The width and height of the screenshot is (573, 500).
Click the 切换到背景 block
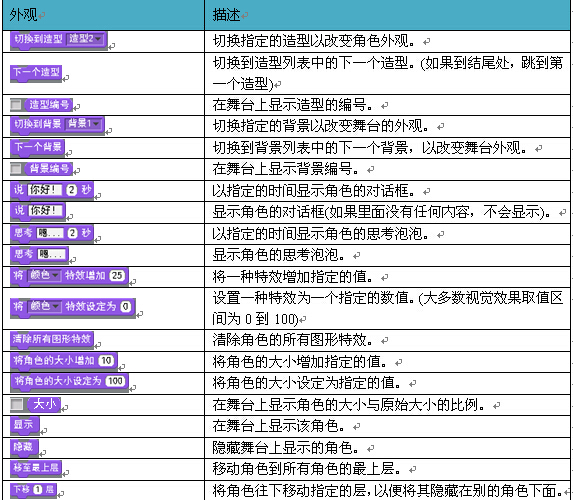pyautogui.click(x=57, y=125)
